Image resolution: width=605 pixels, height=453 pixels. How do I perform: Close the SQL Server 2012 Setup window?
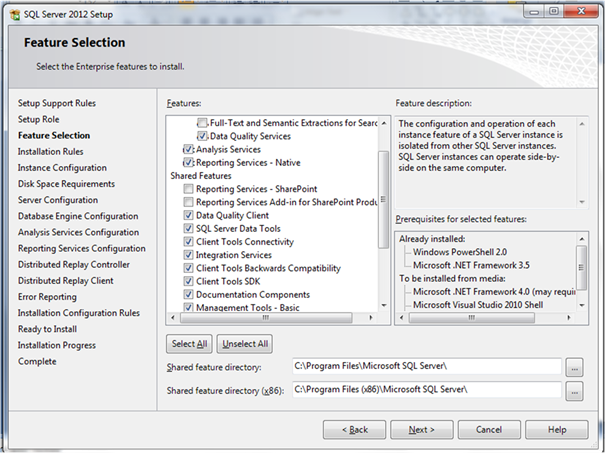(581, 12)
